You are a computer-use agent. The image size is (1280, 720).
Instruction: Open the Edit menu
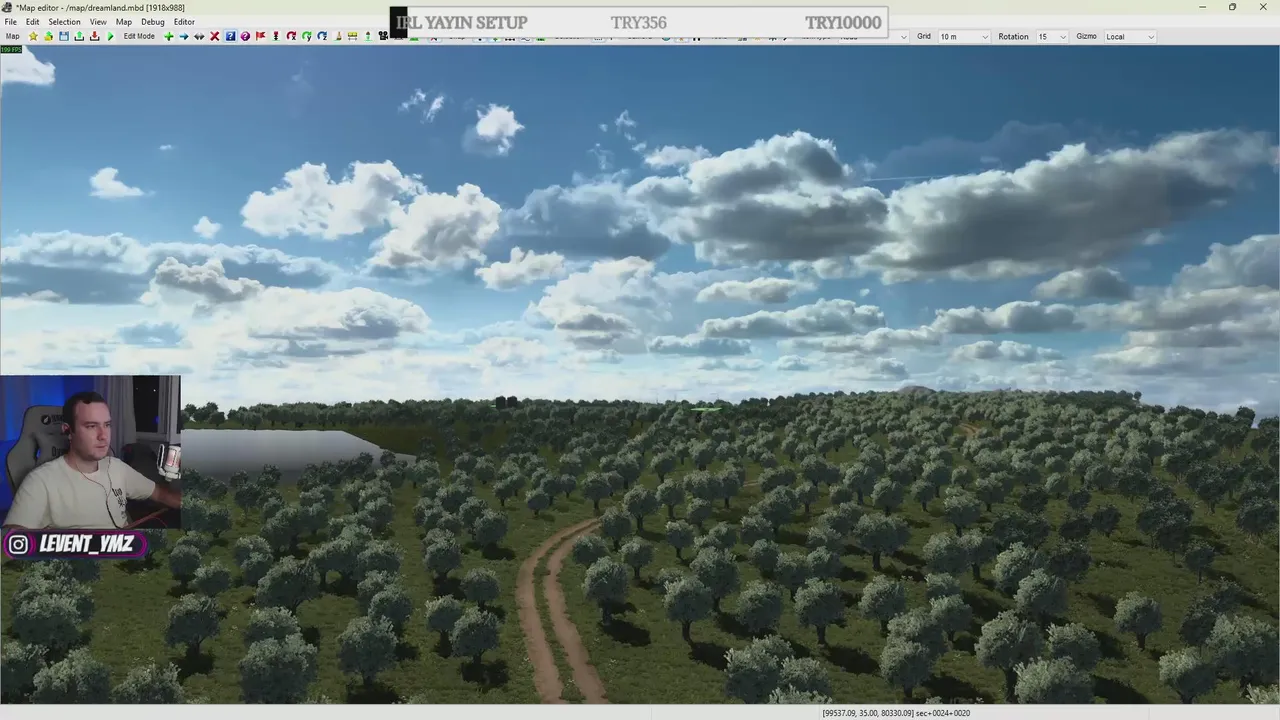(x=33, y=22)
